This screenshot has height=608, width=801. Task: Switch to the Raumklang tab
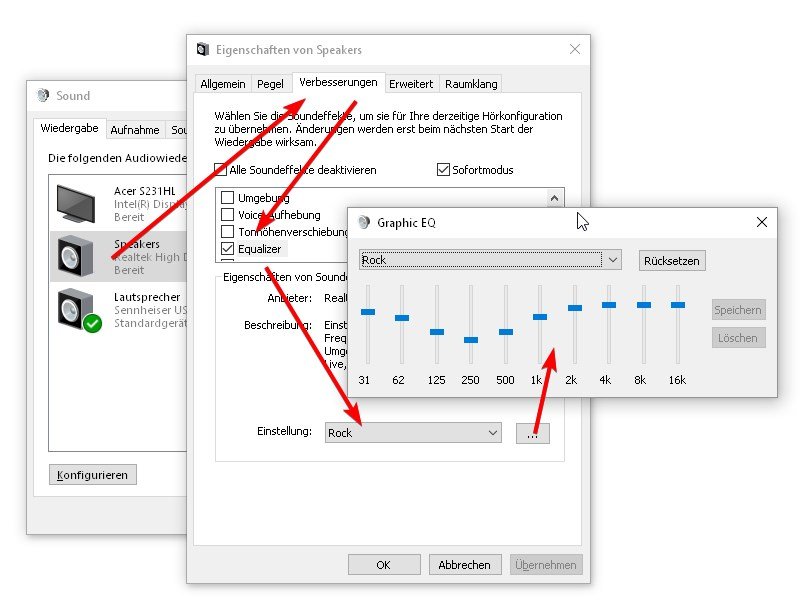471,83
